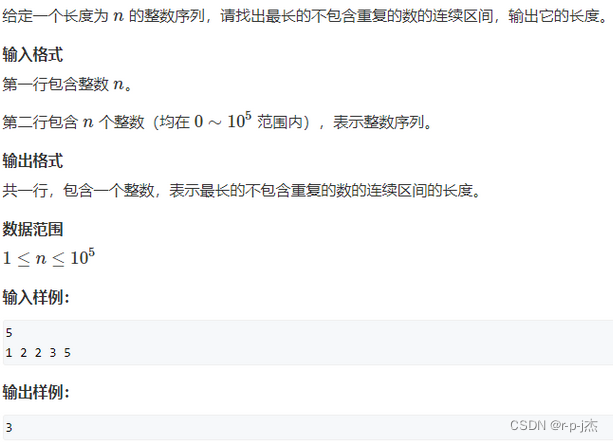The height and width of the screenshot is (442, 613).
Task: Click the problem description first sentence
Action: [305, 16]
